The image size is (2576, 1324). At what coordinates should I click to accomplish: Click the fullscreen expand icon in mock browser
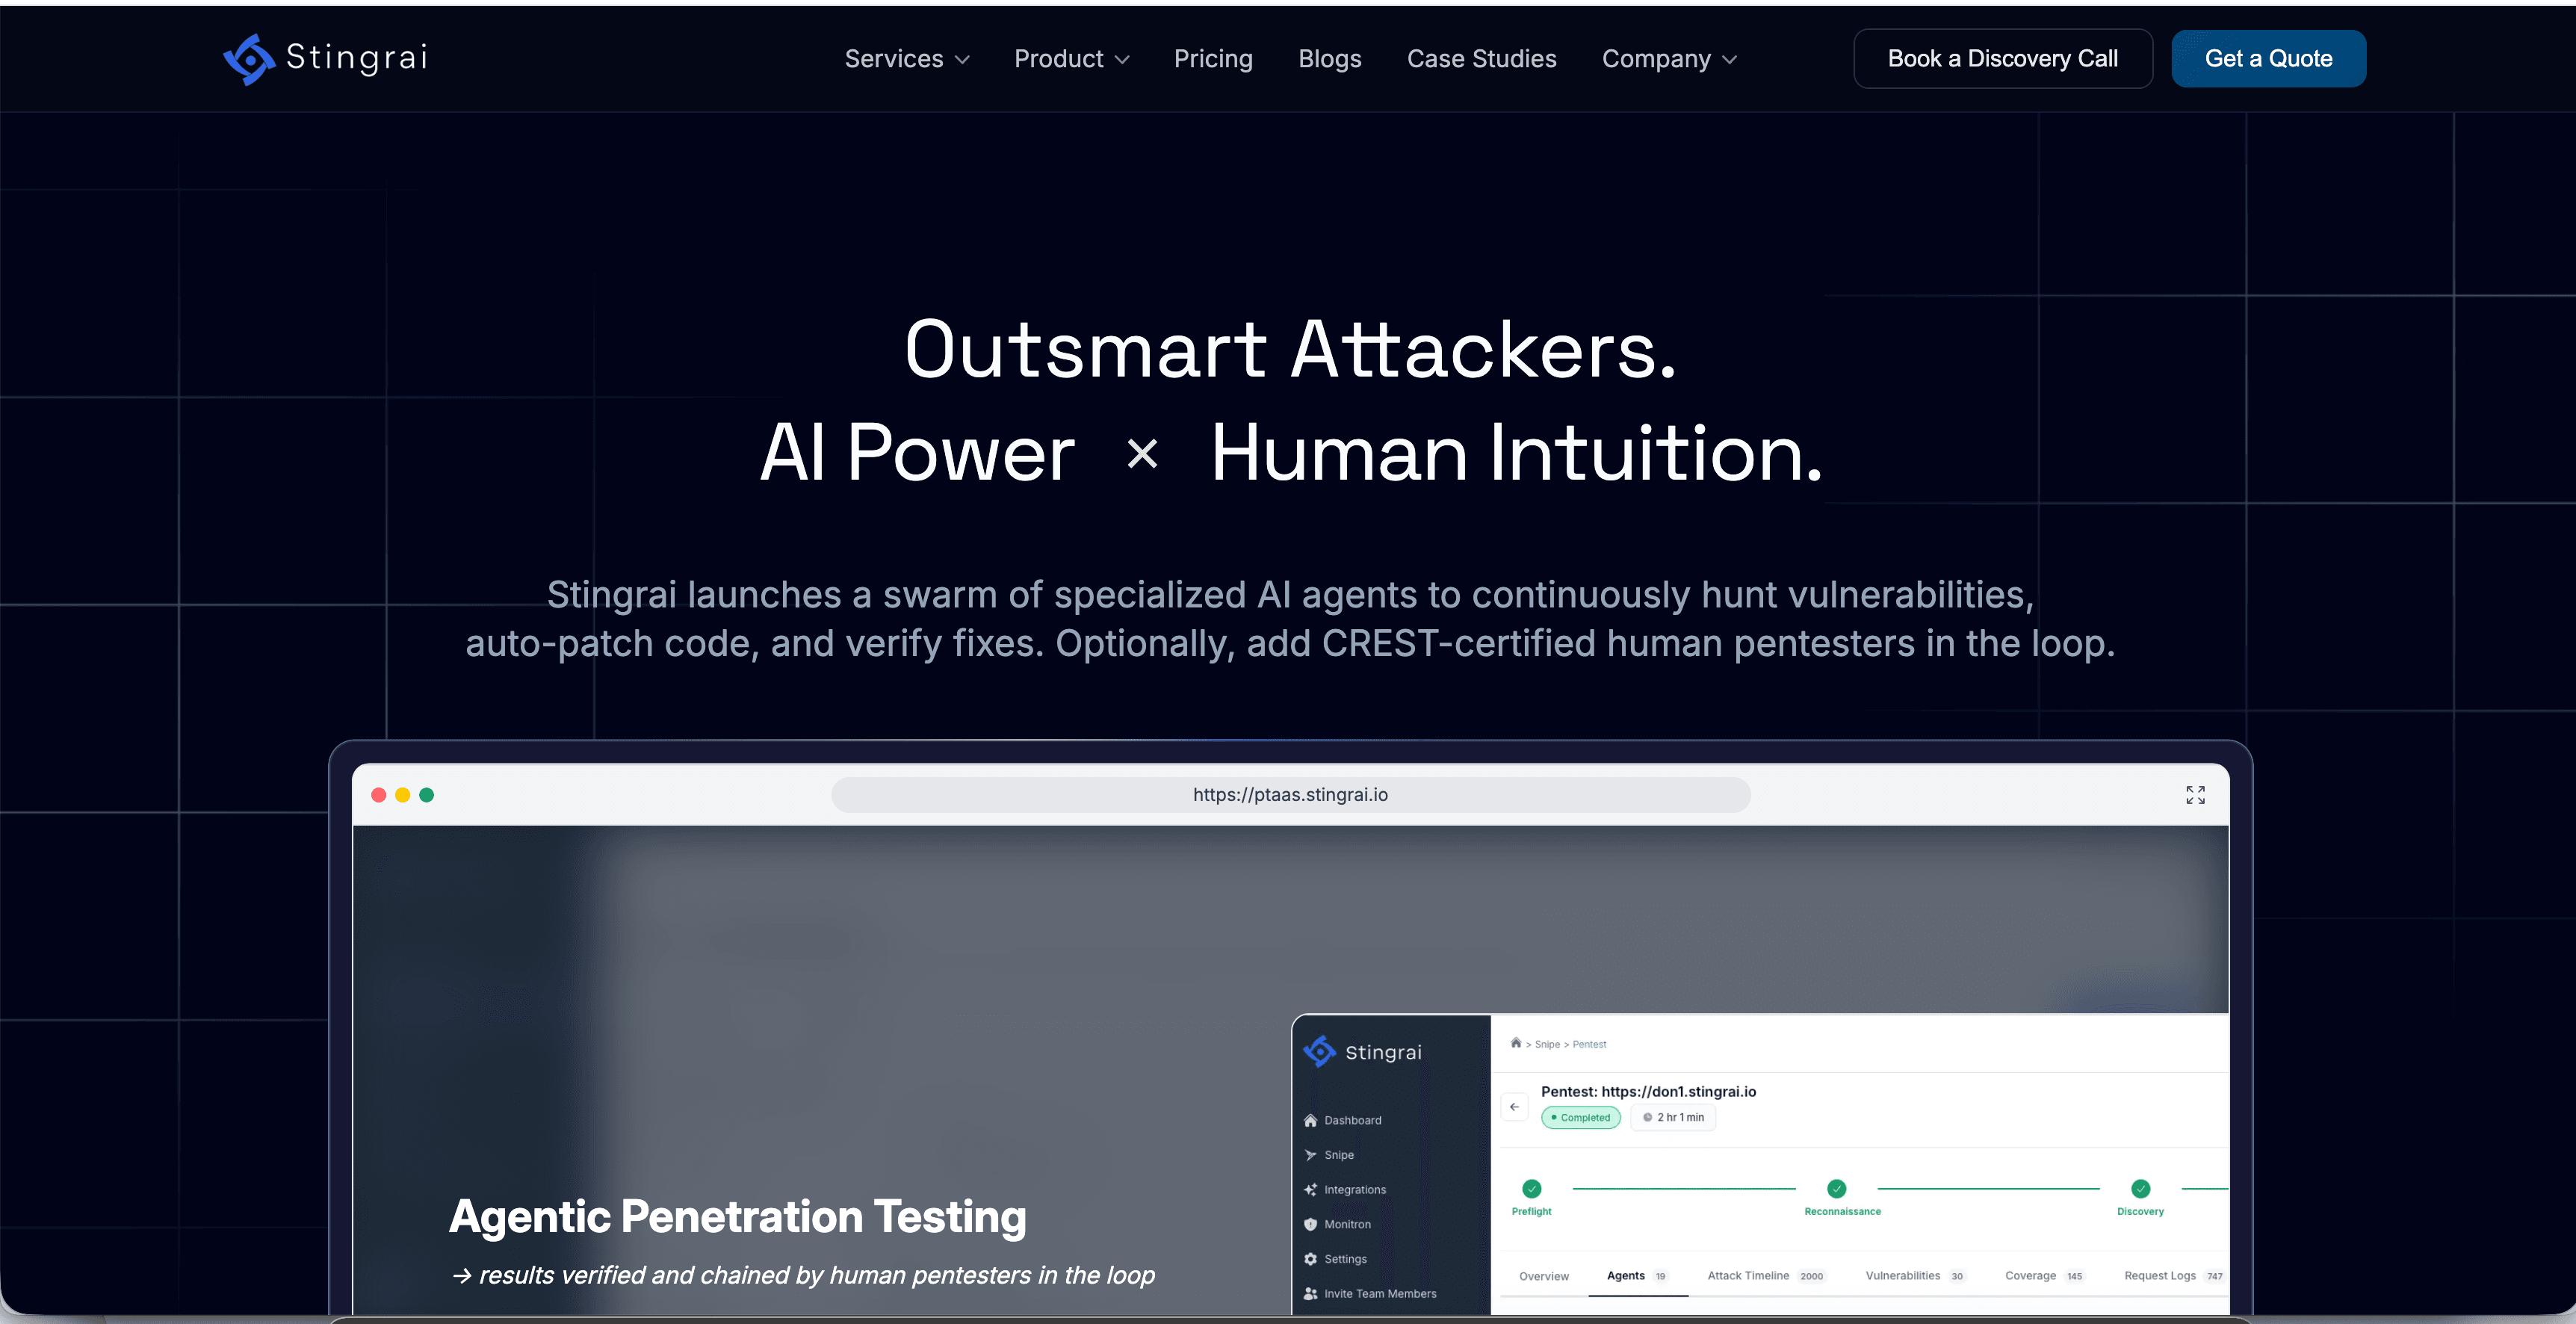point(2195,795)
